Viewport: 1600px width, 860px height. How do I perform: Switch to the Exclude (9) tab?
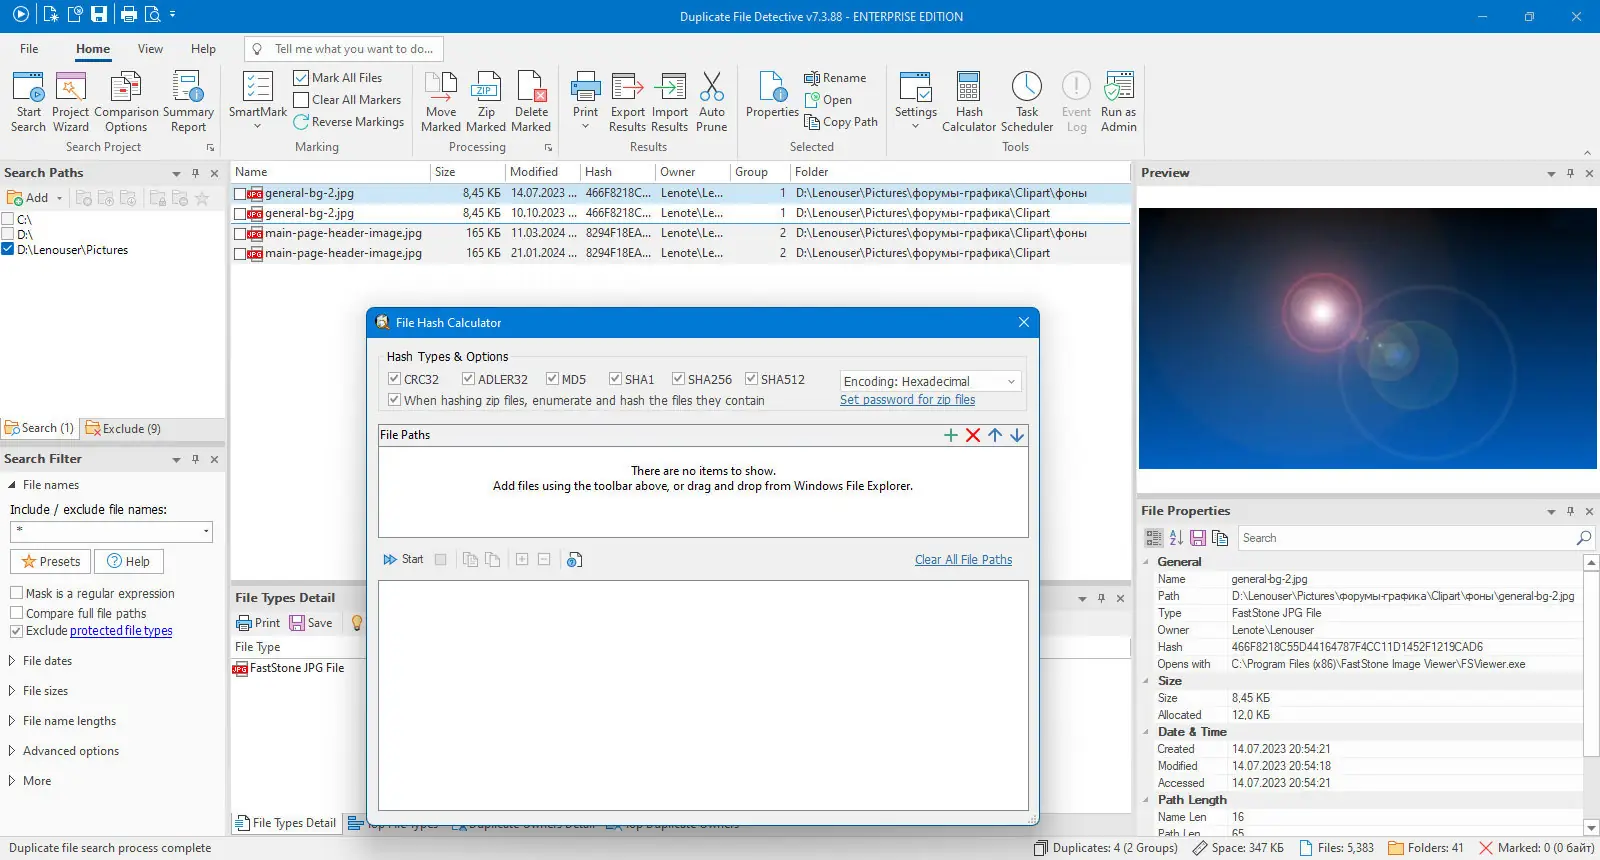123,429
